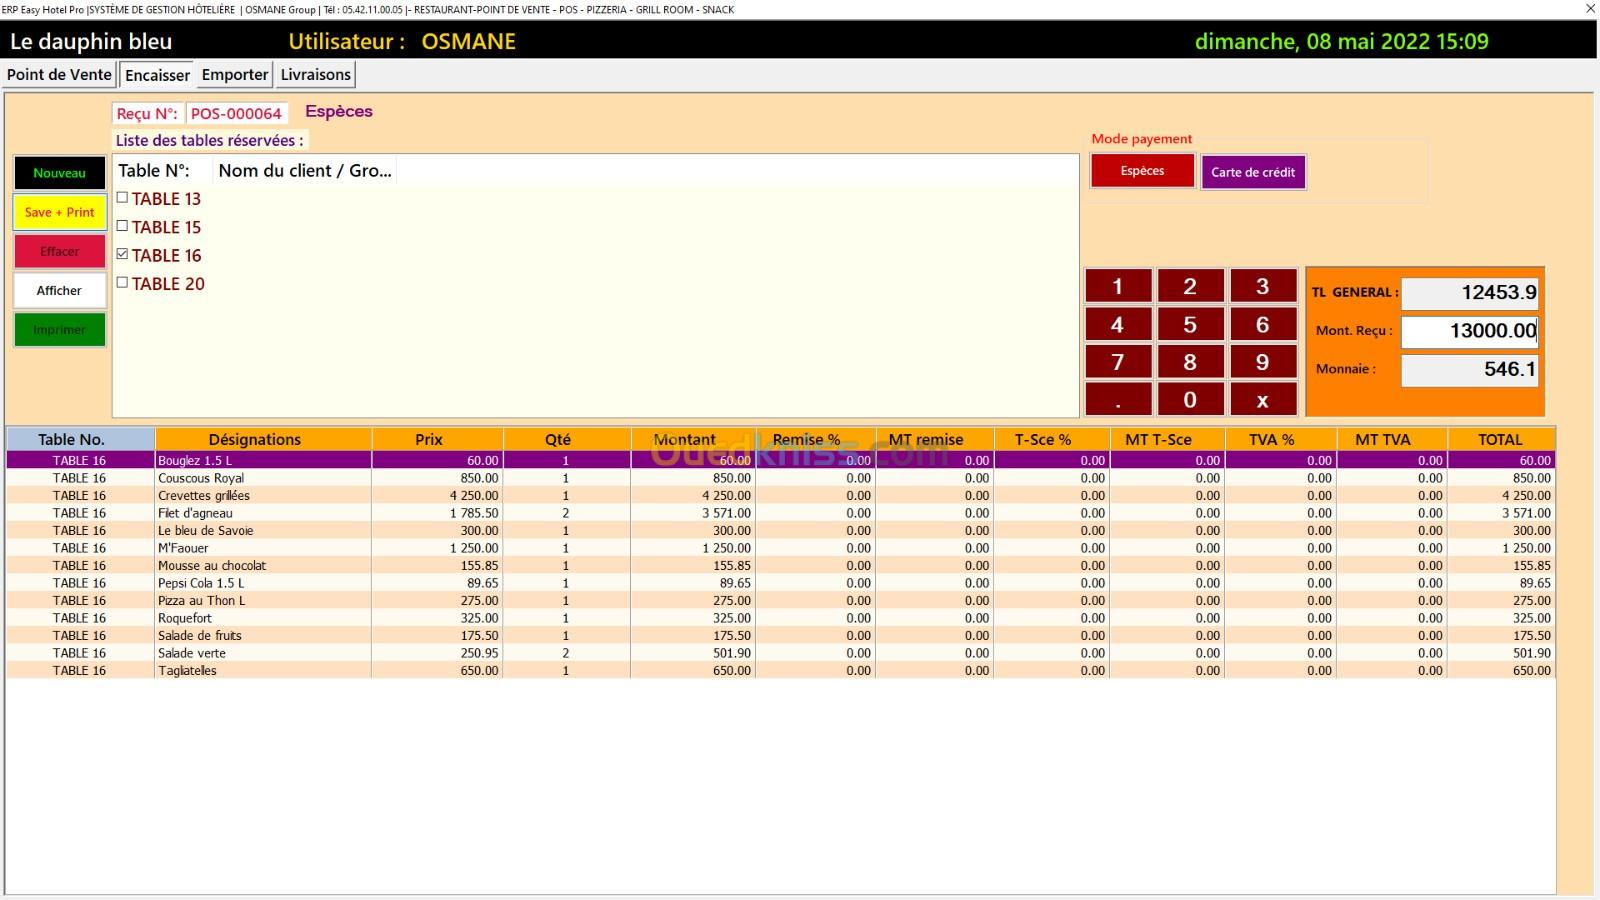Click the yellow Save + Print button
The width and height of the screenshot is (1600, 900).
click(59, 212)
